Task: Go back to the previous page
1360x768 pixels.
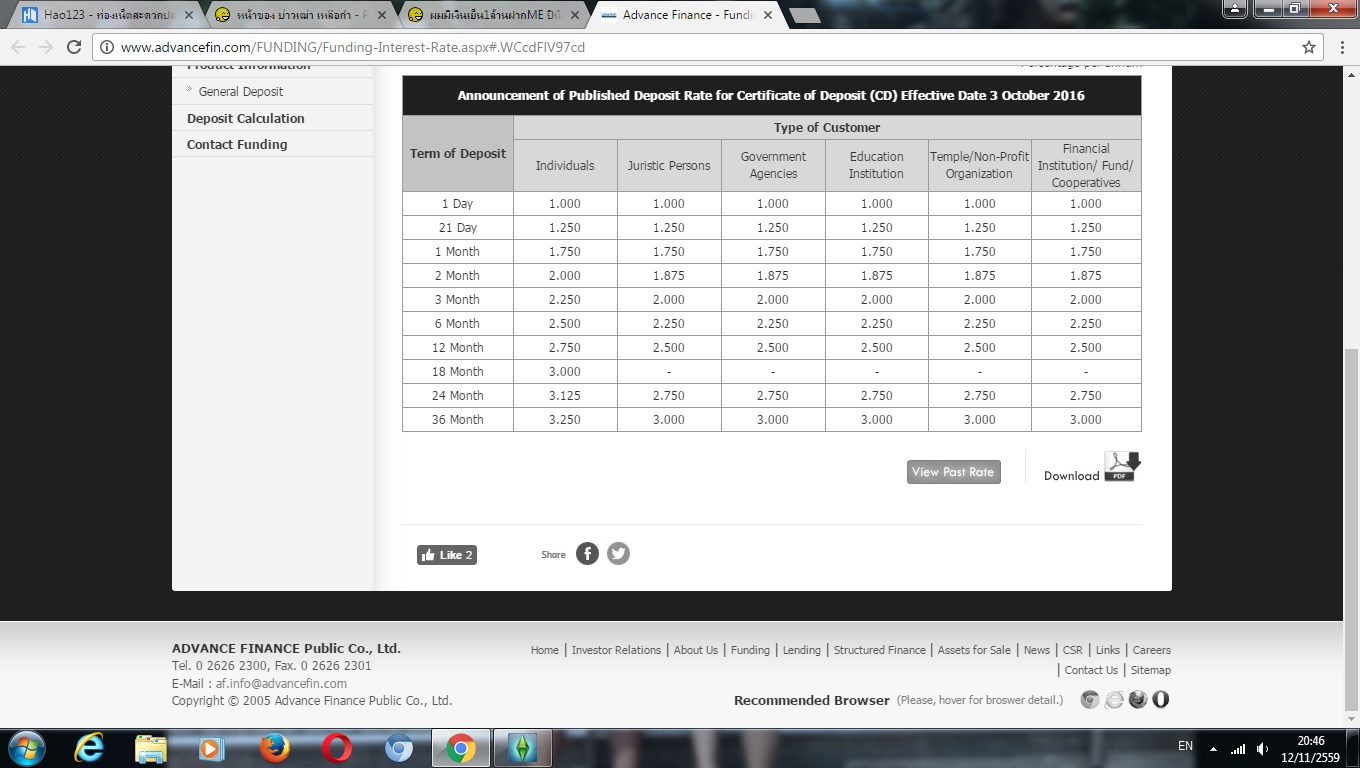Action: coord(18,47)
